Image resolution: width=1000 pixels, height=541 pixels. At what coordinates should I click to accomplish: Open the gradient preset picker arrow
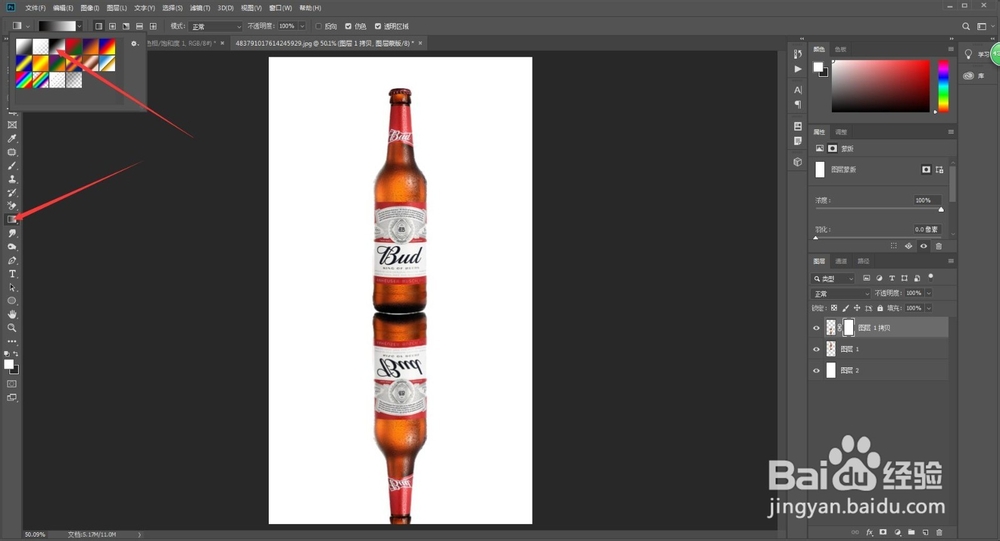pyautogui.click(x=79, y=26)
